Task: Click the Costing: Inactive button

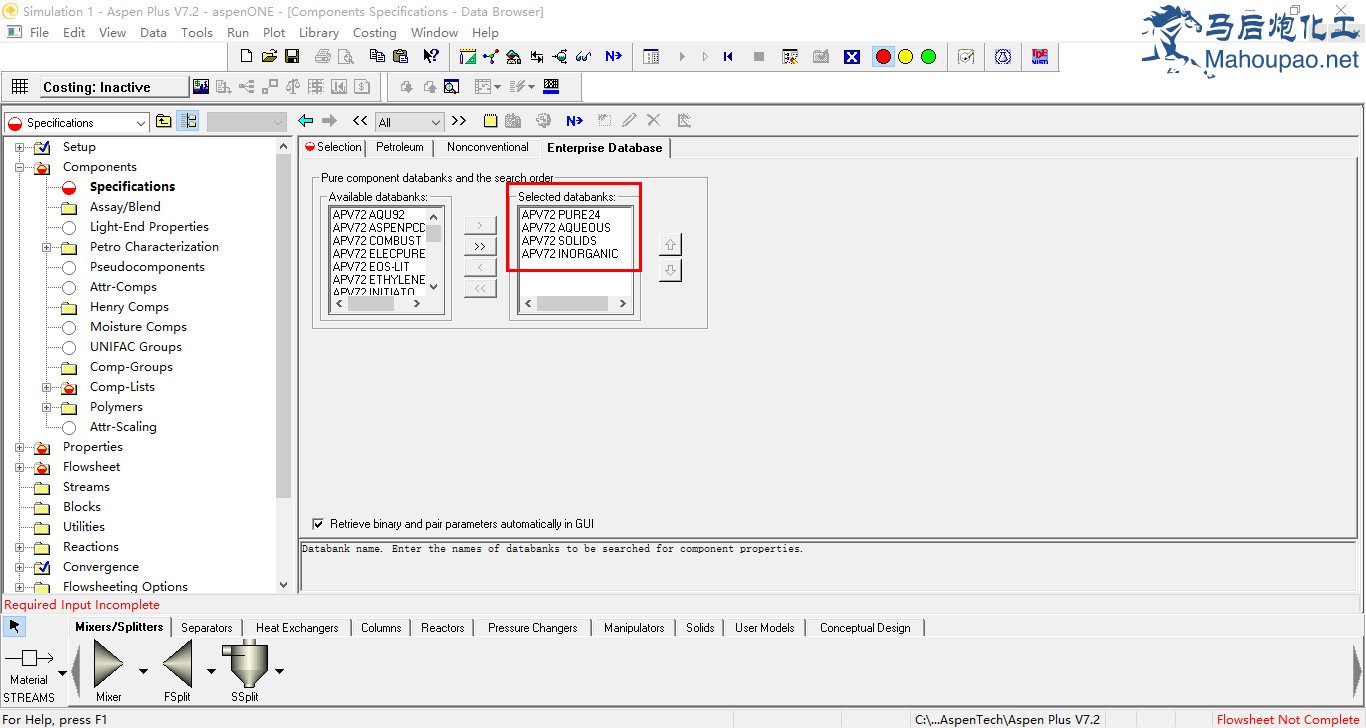Action: pos(113,87)
